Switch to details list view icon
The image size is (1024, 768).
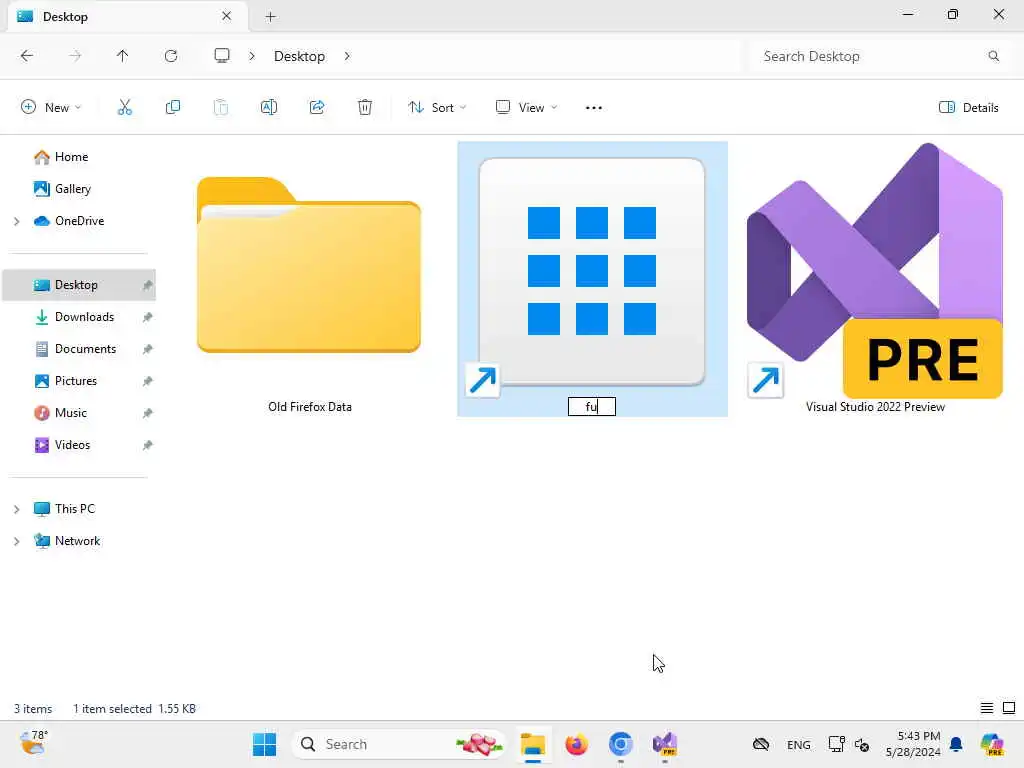tap(987, 708)
